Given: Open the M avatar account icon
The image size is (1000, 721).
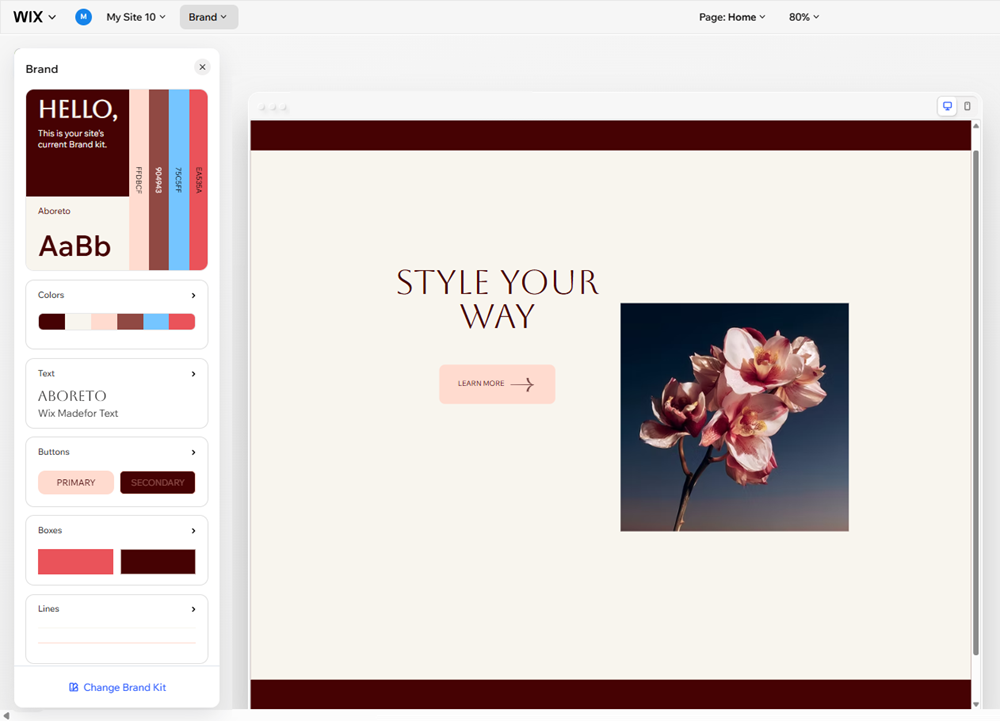Looking at the screenshot, I should coord(83,16).
